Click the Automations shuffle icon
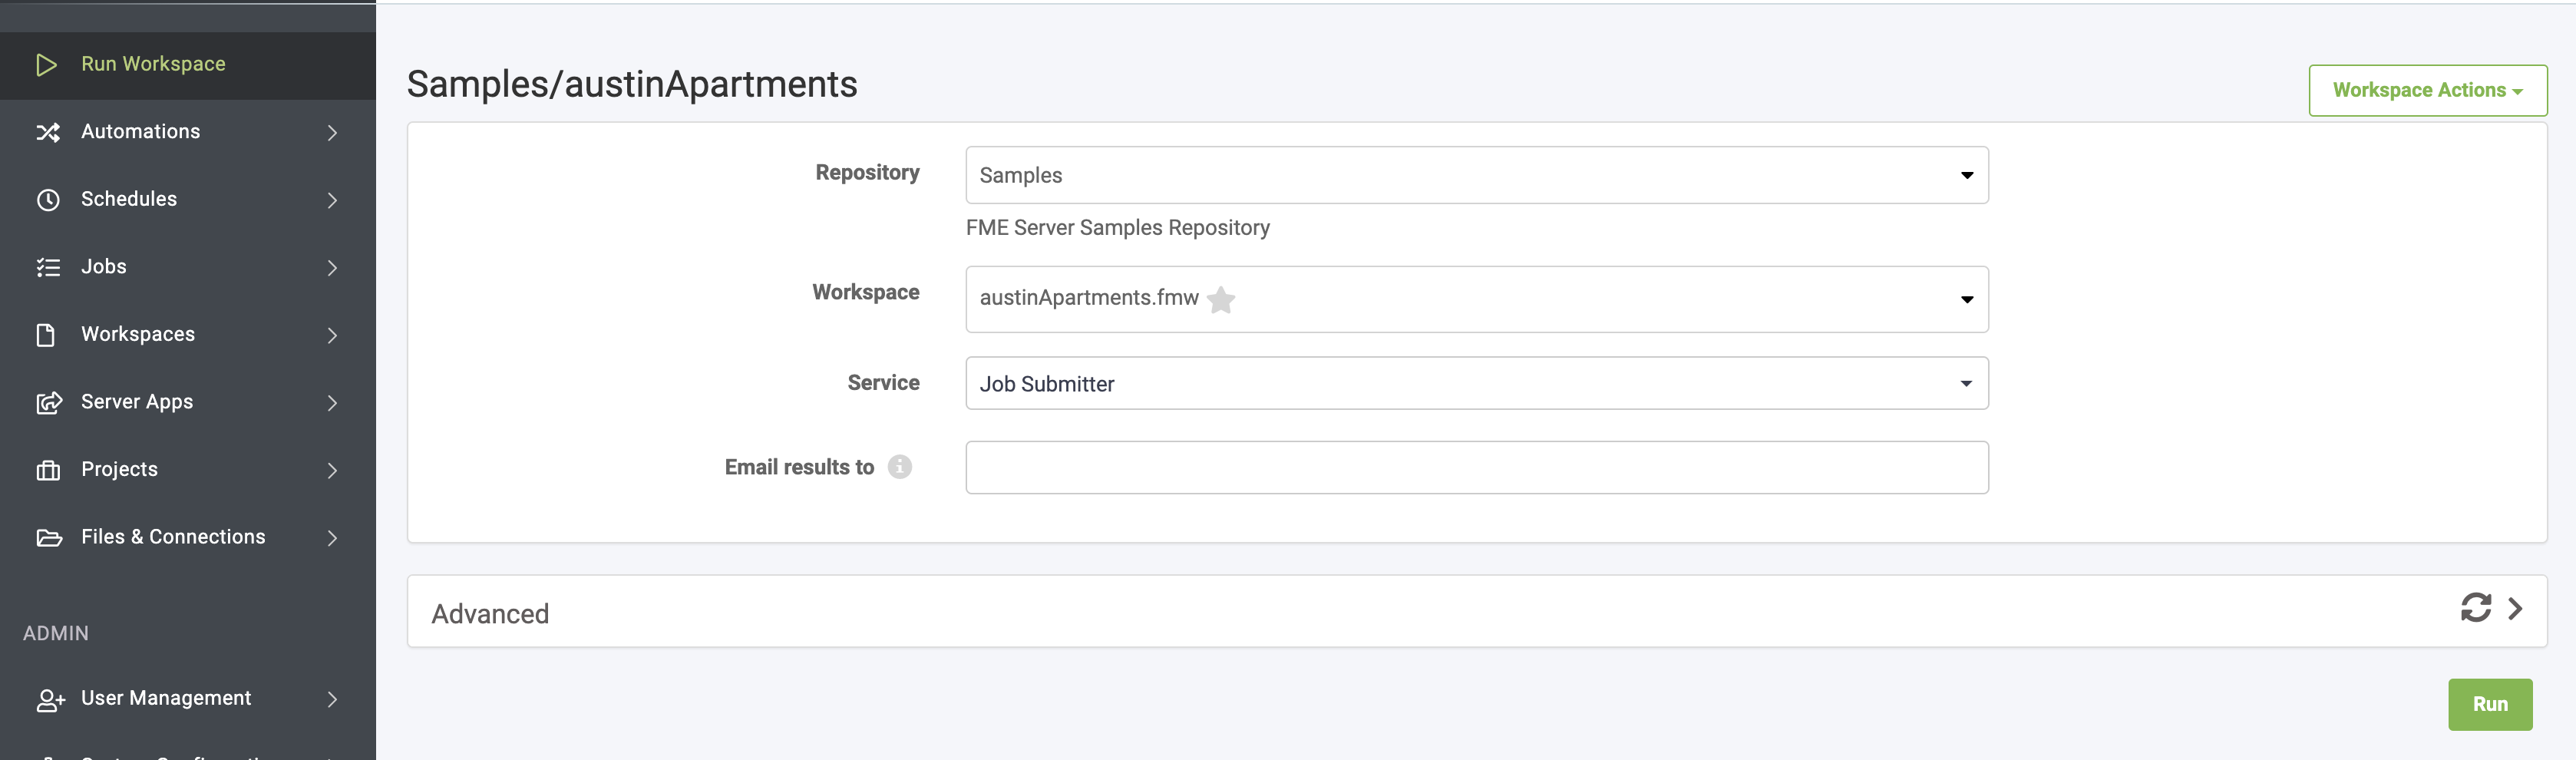The image size is (2576, 760). click(x=48, y=132)
